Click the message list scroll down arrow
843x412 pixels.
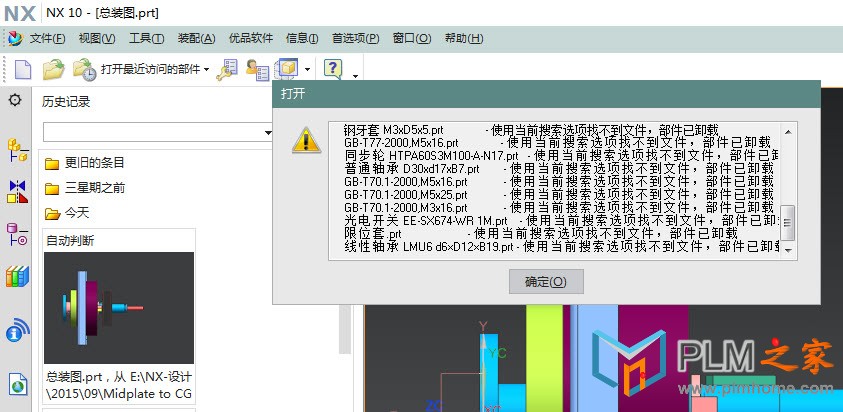[788, 250]
